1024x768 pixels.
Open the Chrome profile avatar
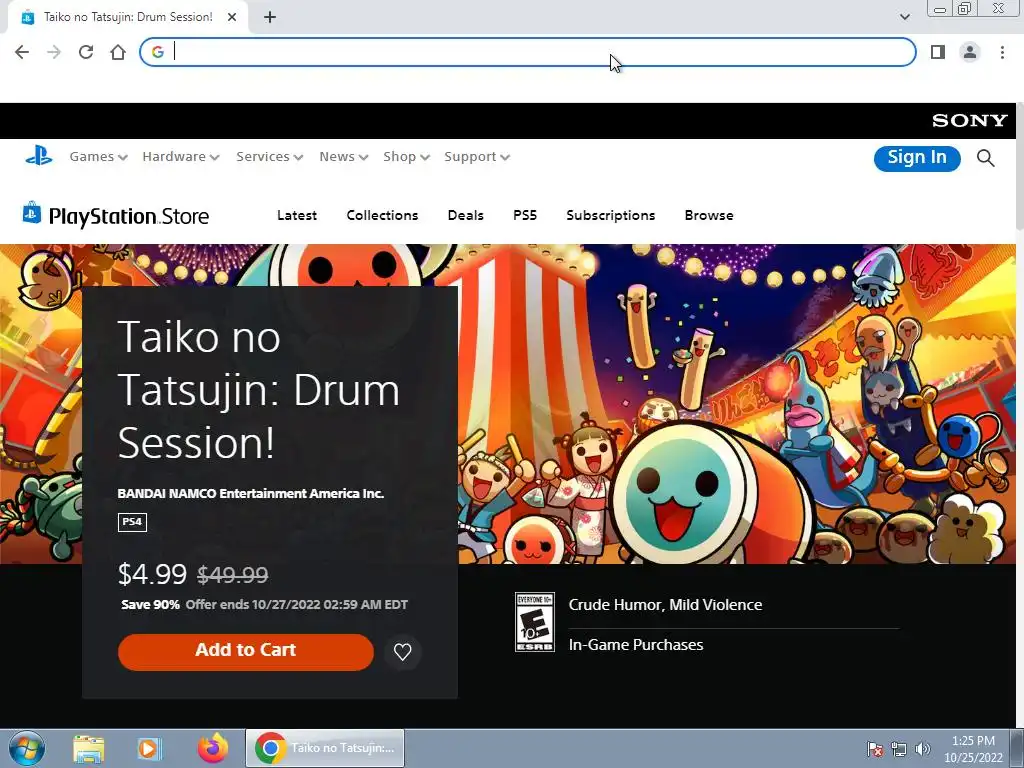tap(970, 52)
